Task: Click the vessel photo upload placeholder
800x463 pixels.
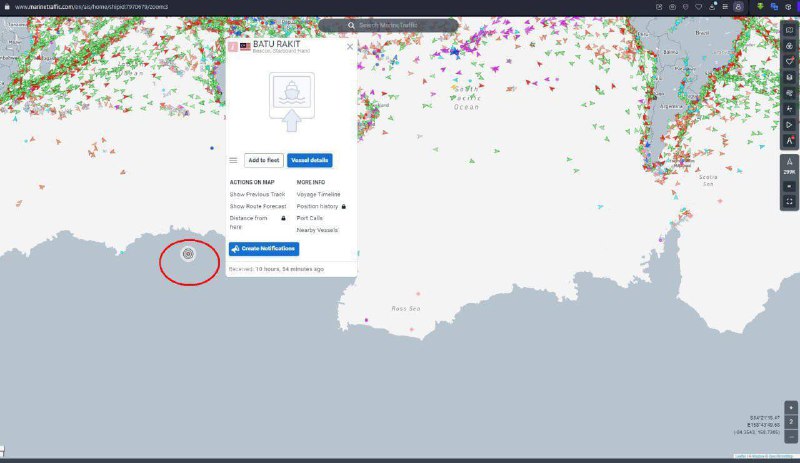Action: click(x=292, y=102)
